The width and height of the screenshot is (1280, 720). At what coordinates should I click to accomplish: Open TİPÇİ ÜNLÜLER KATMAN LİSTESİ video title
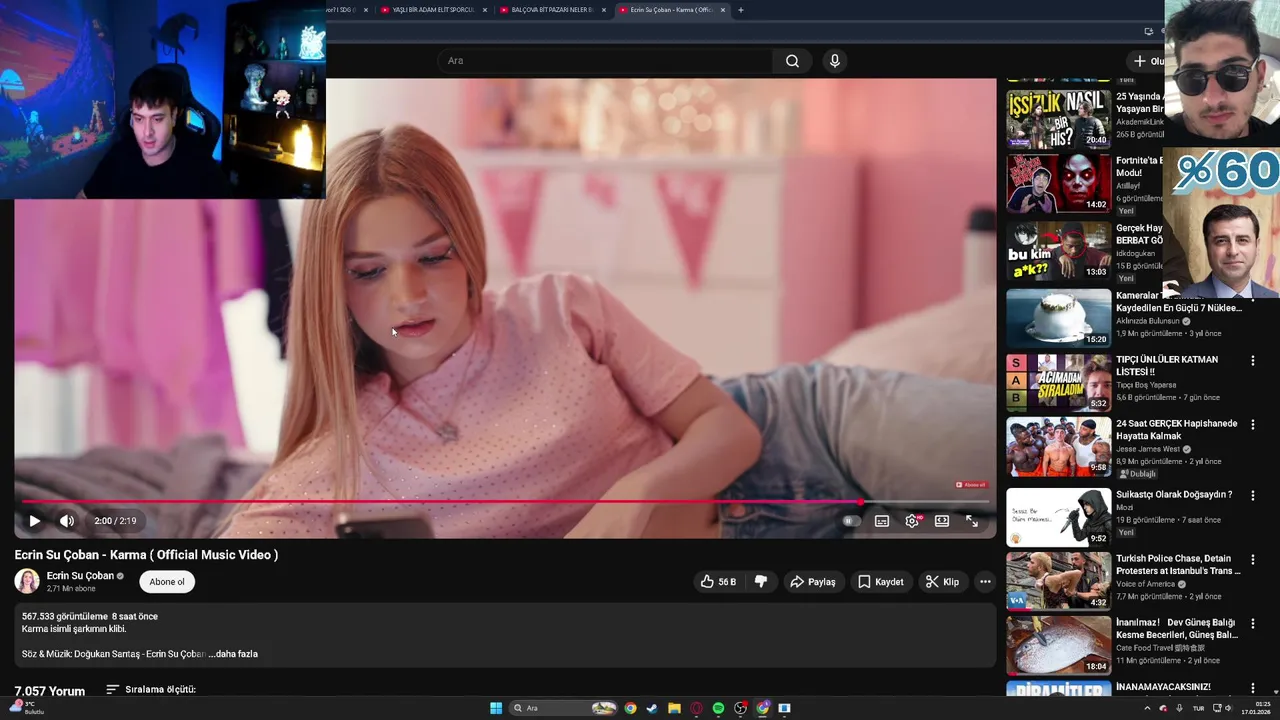coord(1167,365)
